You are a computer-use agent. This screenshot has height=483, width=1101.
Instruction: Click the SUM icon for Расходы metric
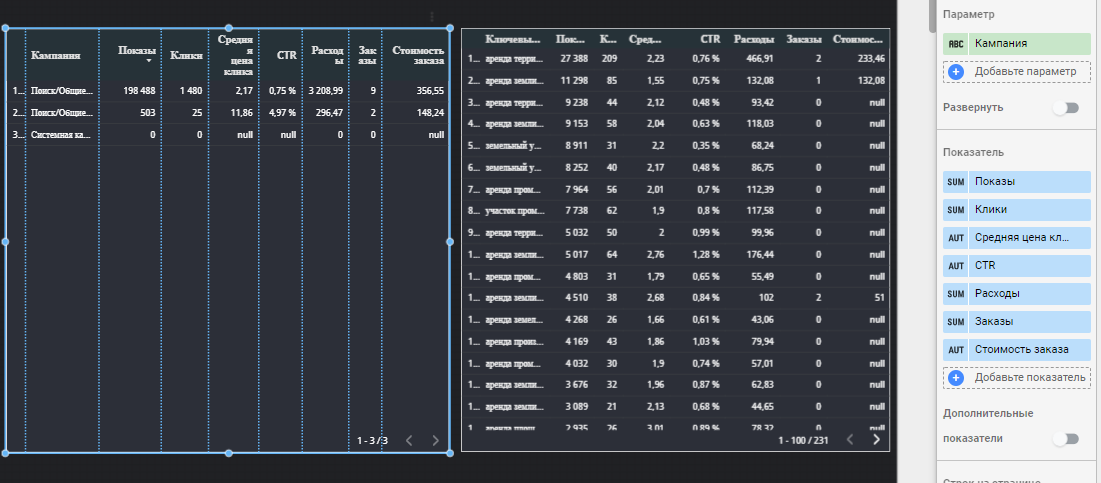pyautogui.click(x=955, y=294)
